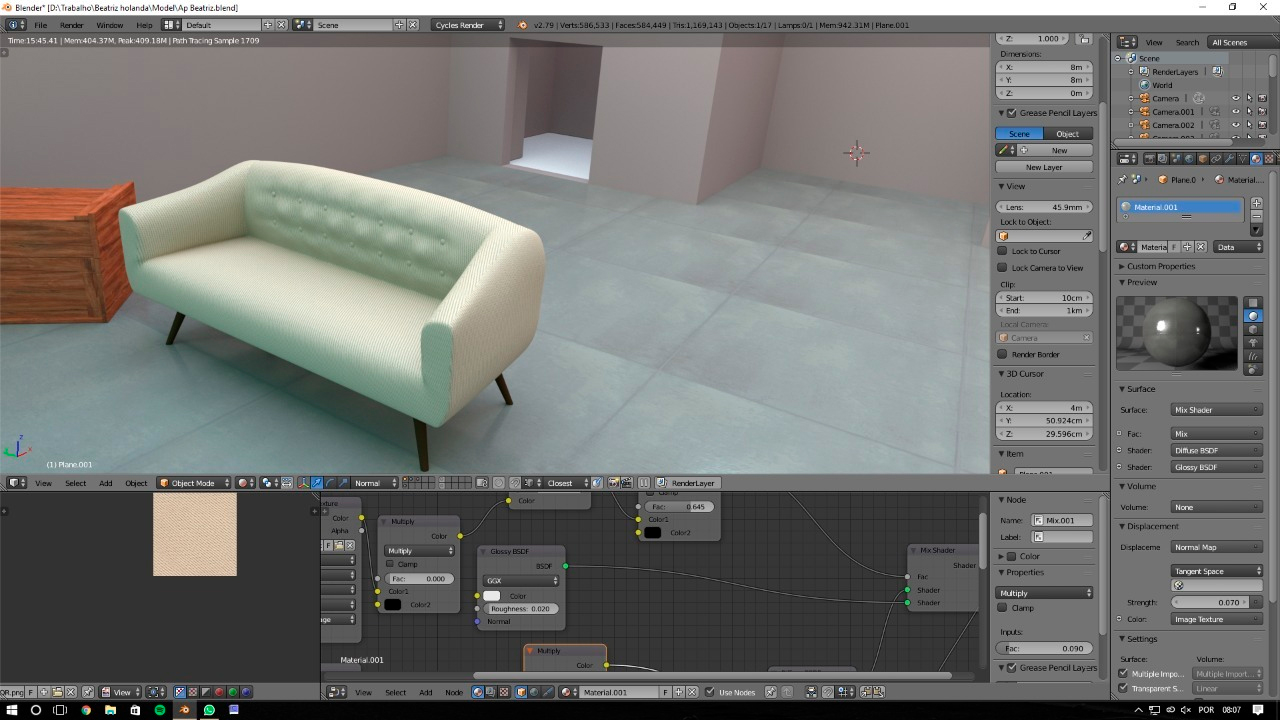Open the Object properties cube tab
This screenshot has height=720, width=1280.
point(1202,158)
